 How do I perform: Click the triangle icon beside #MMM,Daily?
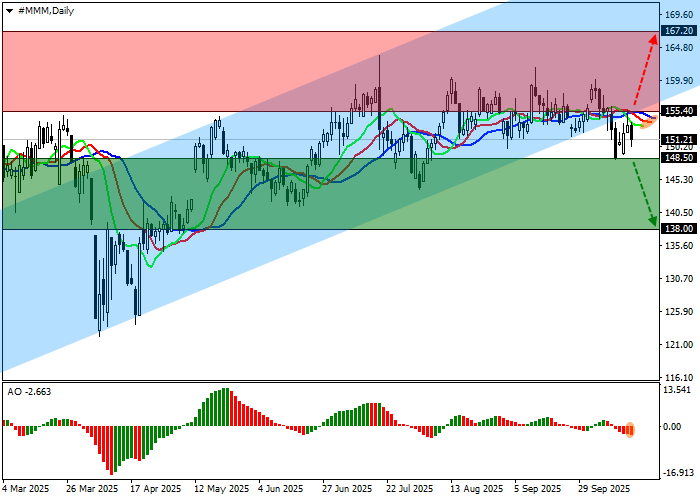point(9,9)
